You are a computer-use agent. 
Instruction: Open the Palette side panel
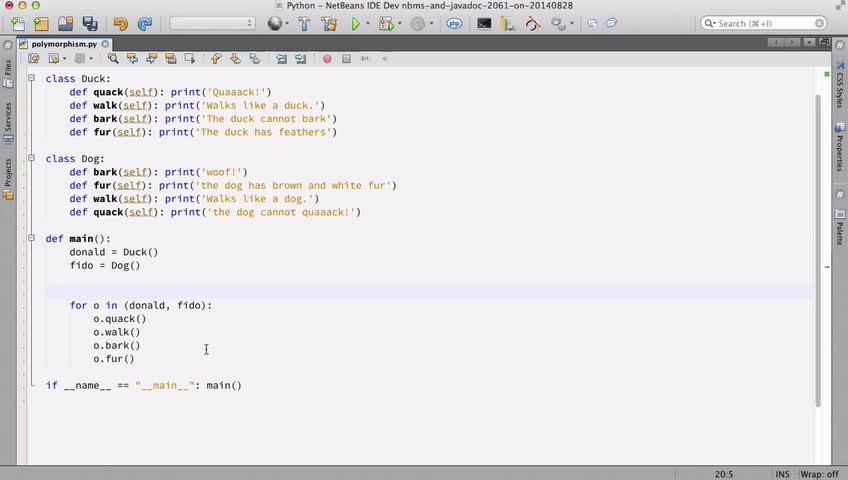839,227
